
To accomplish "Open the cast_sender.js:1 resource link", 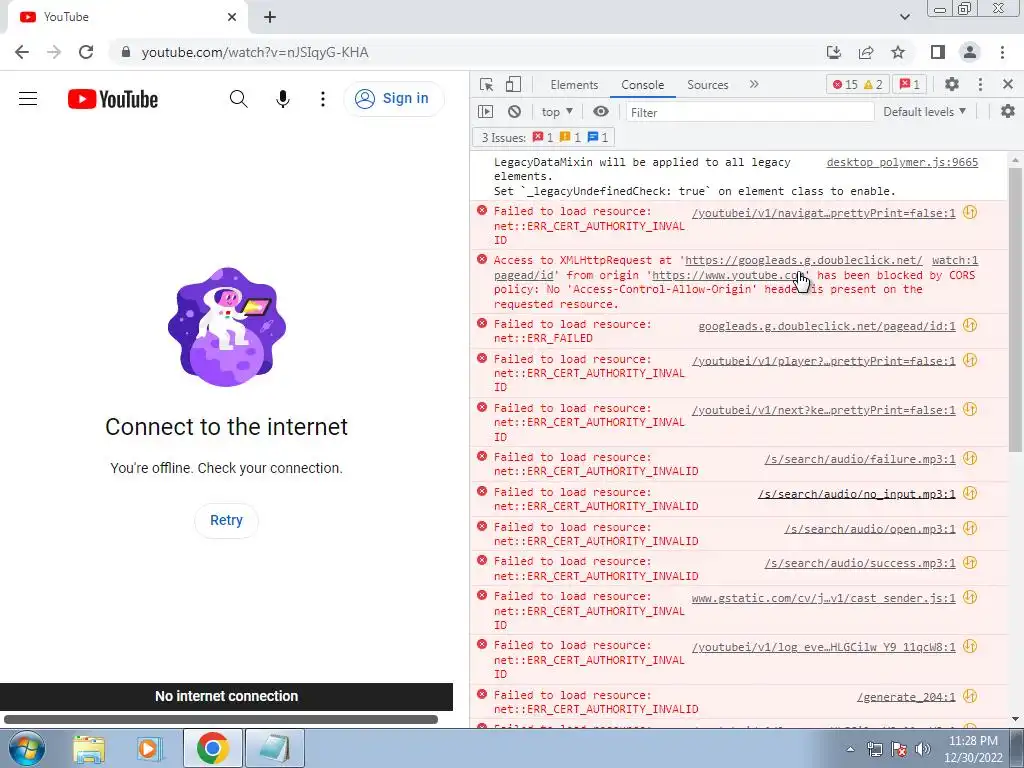I will click(x=823, y=598).
